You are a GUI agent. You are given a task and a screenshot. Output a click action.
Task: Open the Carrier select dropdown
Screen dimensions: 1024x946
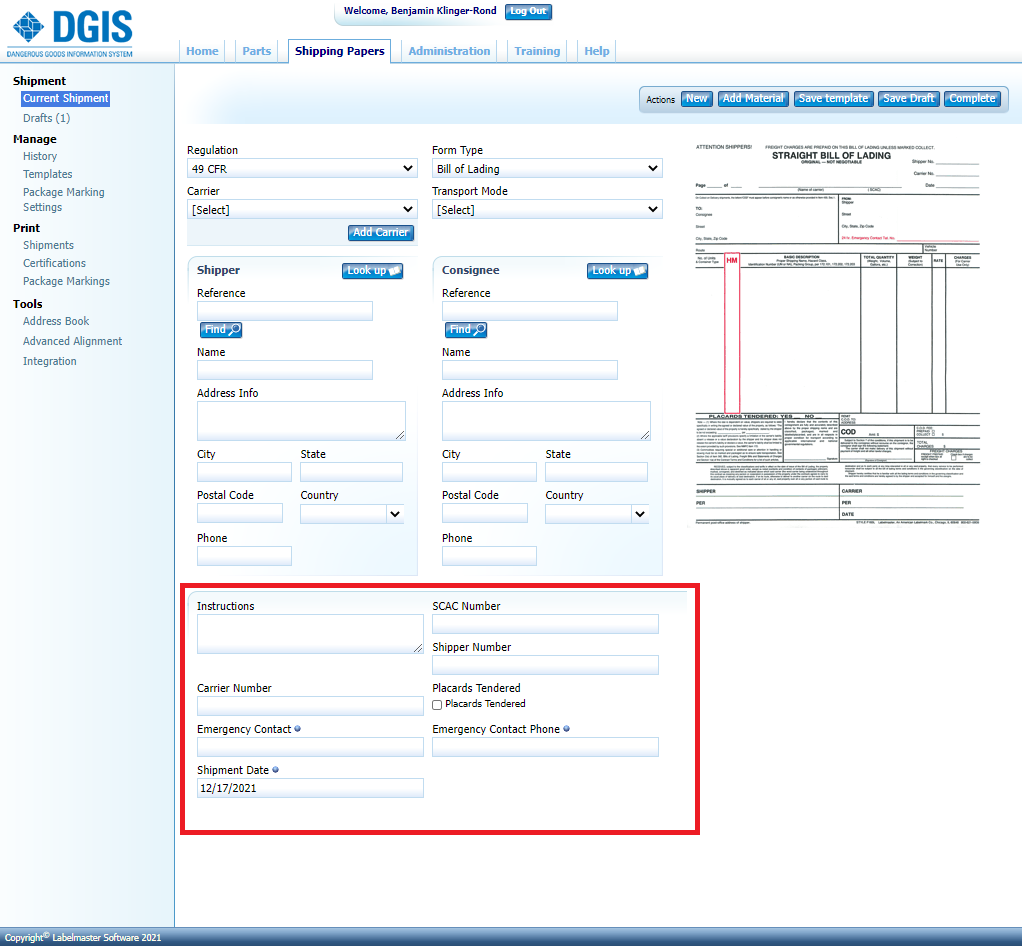tap(302, 210)
